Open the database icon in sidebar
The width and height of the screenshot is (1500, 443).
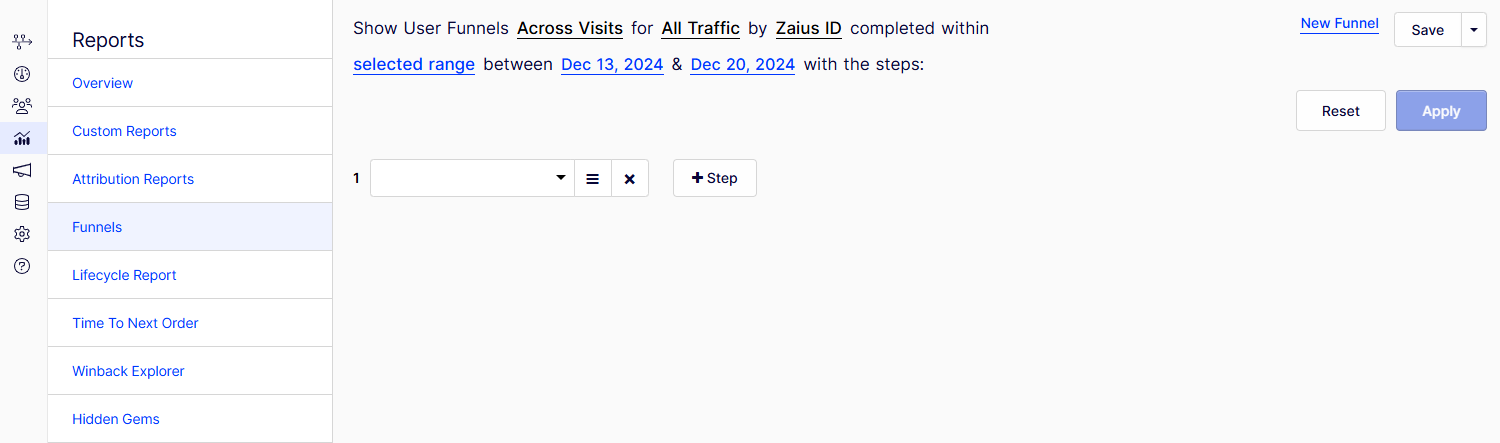(22, 202)
